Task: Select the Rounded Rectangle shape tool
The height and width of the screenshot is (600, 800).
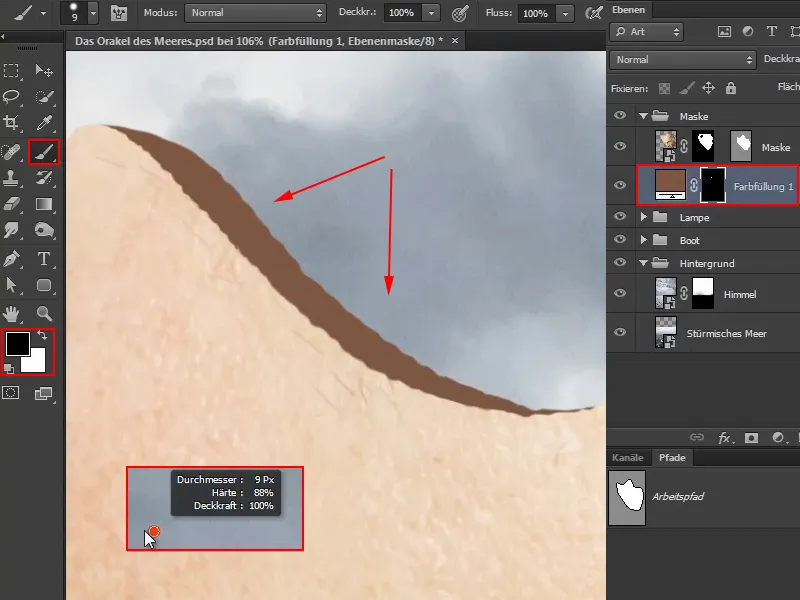Action: [44, 285]
